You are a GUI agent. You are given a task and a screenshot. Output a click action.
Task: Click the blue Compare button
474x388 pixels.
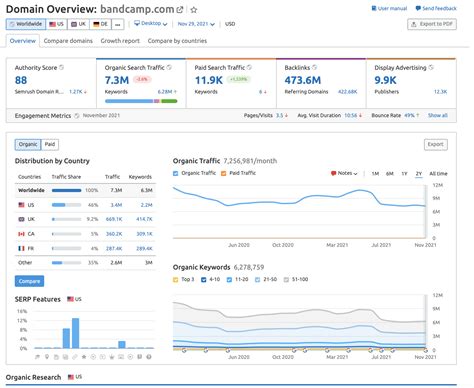29,281
